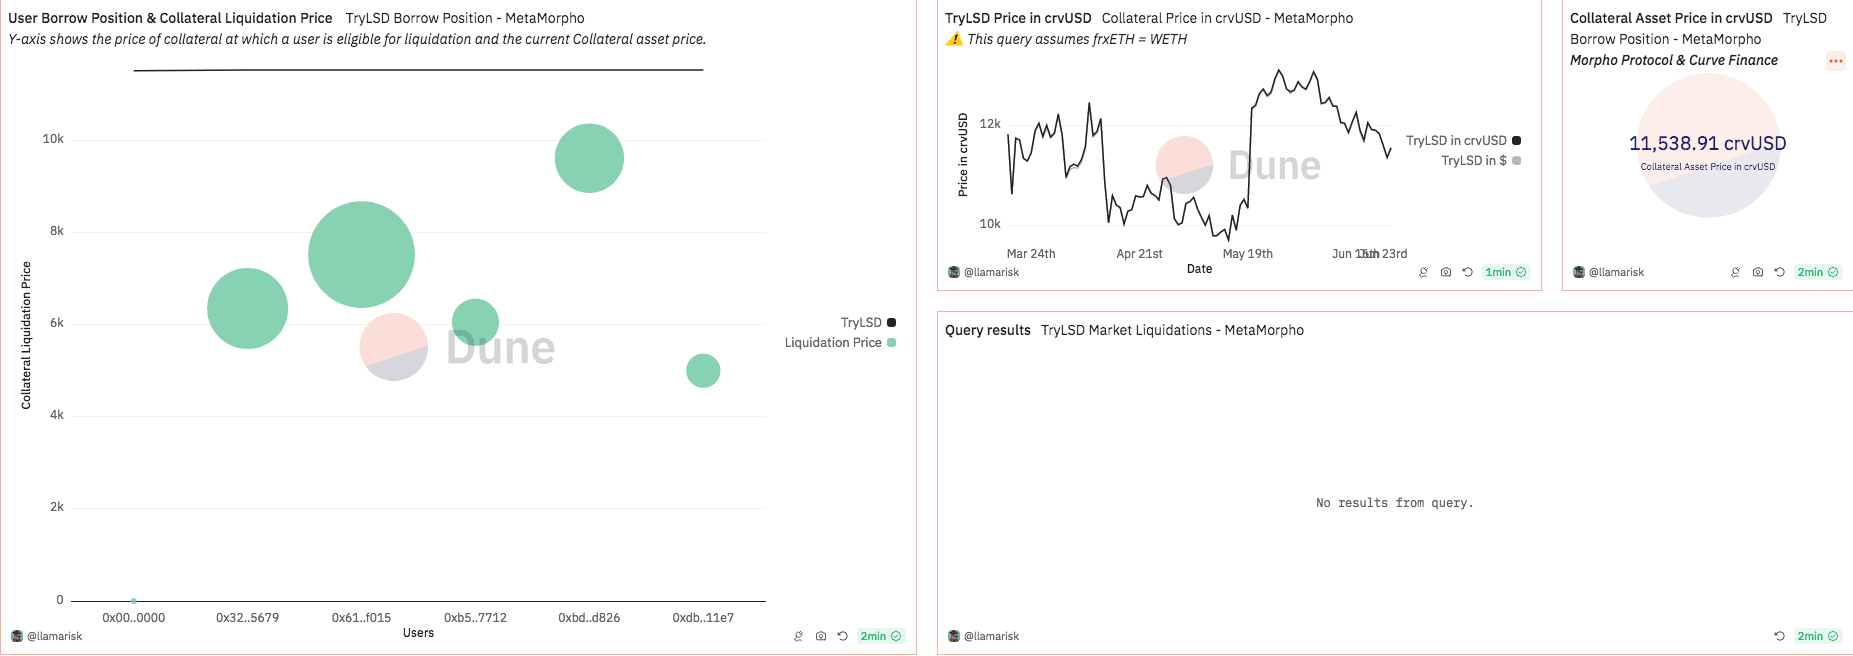Screen dimensions: 1853x656
Task: Click the TryLSD black legend color marker in the bubble chart
Action: coord(891,322)
